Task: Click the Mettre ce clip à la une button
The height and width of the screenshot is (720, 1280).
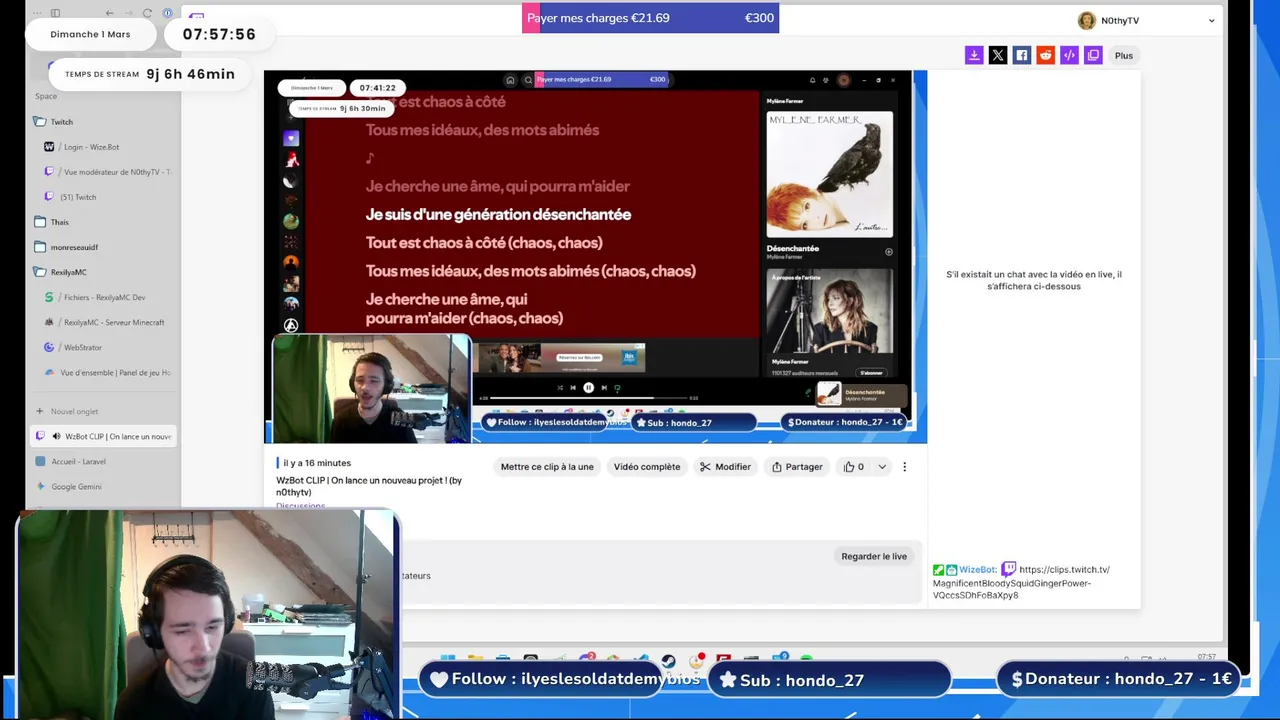Action: 547,467
